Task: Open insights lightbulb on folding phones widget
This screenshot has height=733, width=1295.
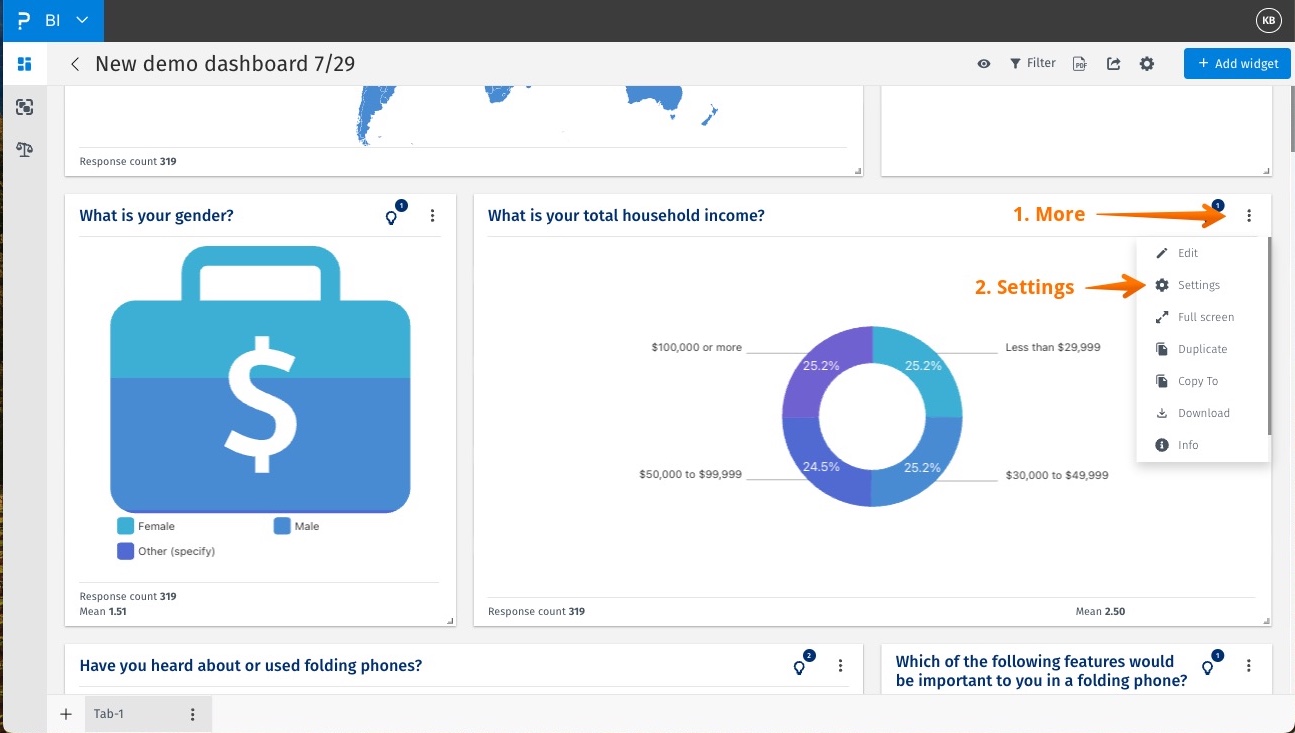Action: pyautogui.click(x=799, y=666)
